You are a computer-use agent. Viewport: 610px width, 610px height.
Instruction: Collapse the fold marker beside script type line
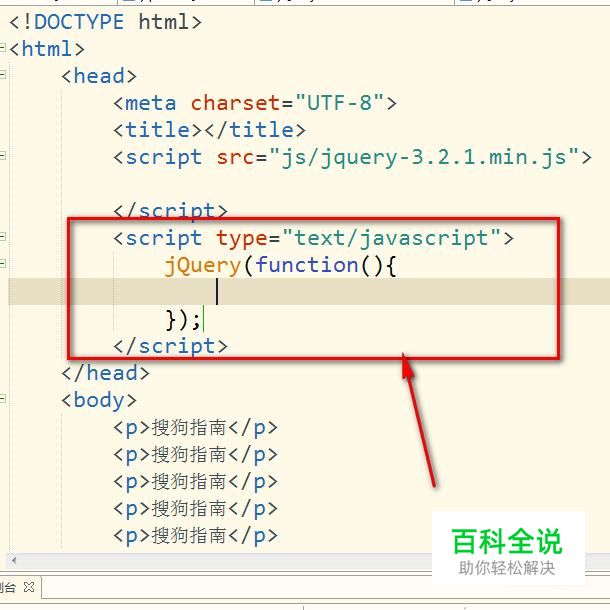click(x=2, y=237)
